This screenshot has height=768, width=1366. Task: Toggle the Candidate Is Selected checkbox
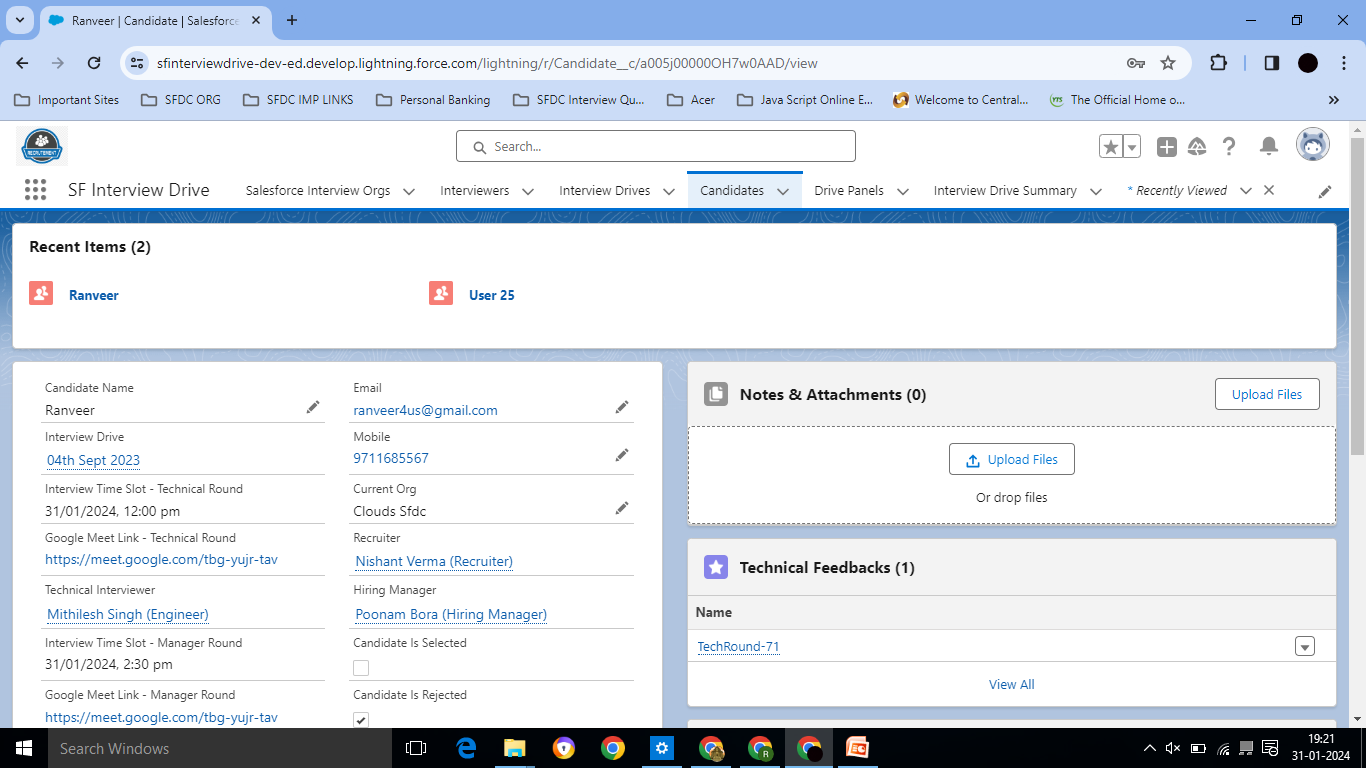pos(361,668)
